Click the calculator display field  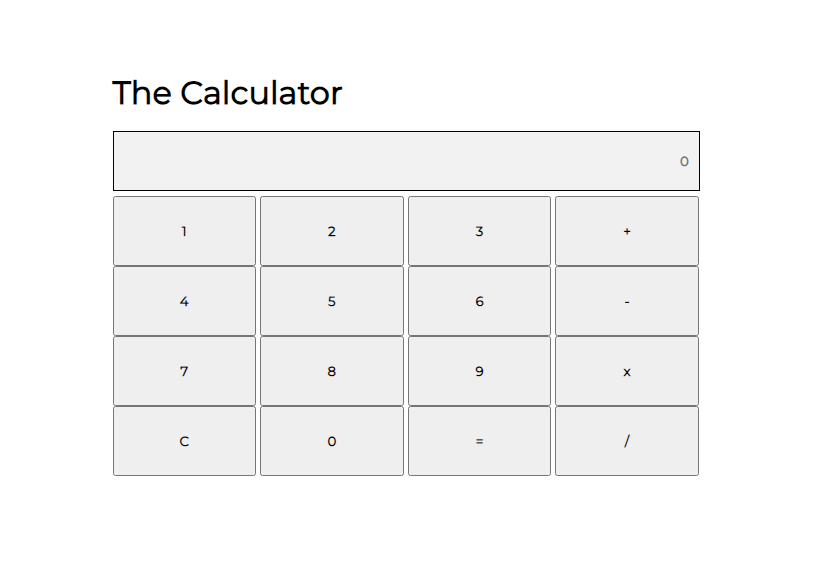pyautogui.click(x=406, y=161)
